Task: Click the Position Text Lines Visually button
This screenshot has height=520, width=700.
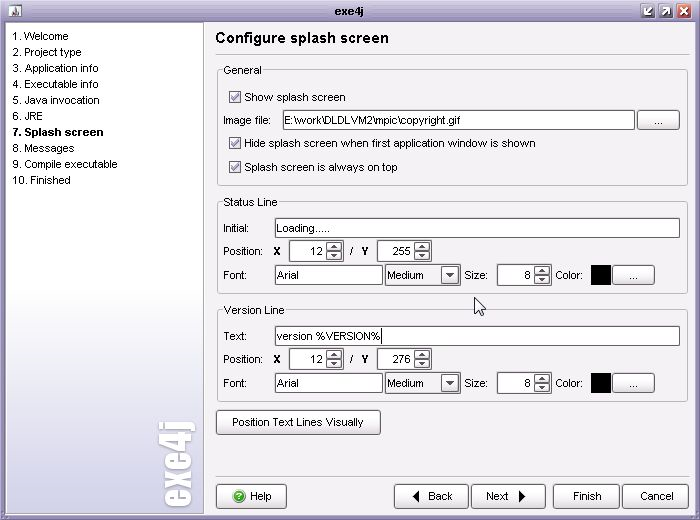Action: tap(298, 422)
